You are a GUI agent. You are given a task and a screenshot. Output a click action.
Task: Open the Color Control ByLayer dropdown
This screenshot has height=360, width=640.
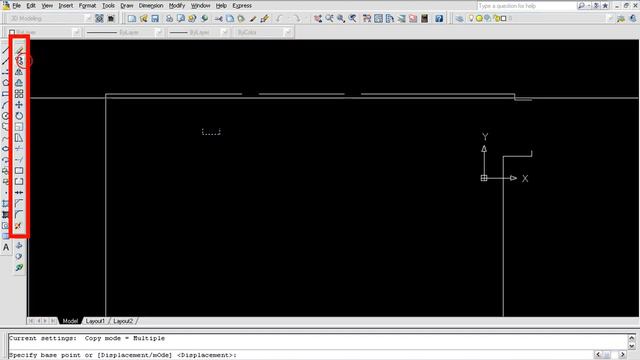coord(76,32)
